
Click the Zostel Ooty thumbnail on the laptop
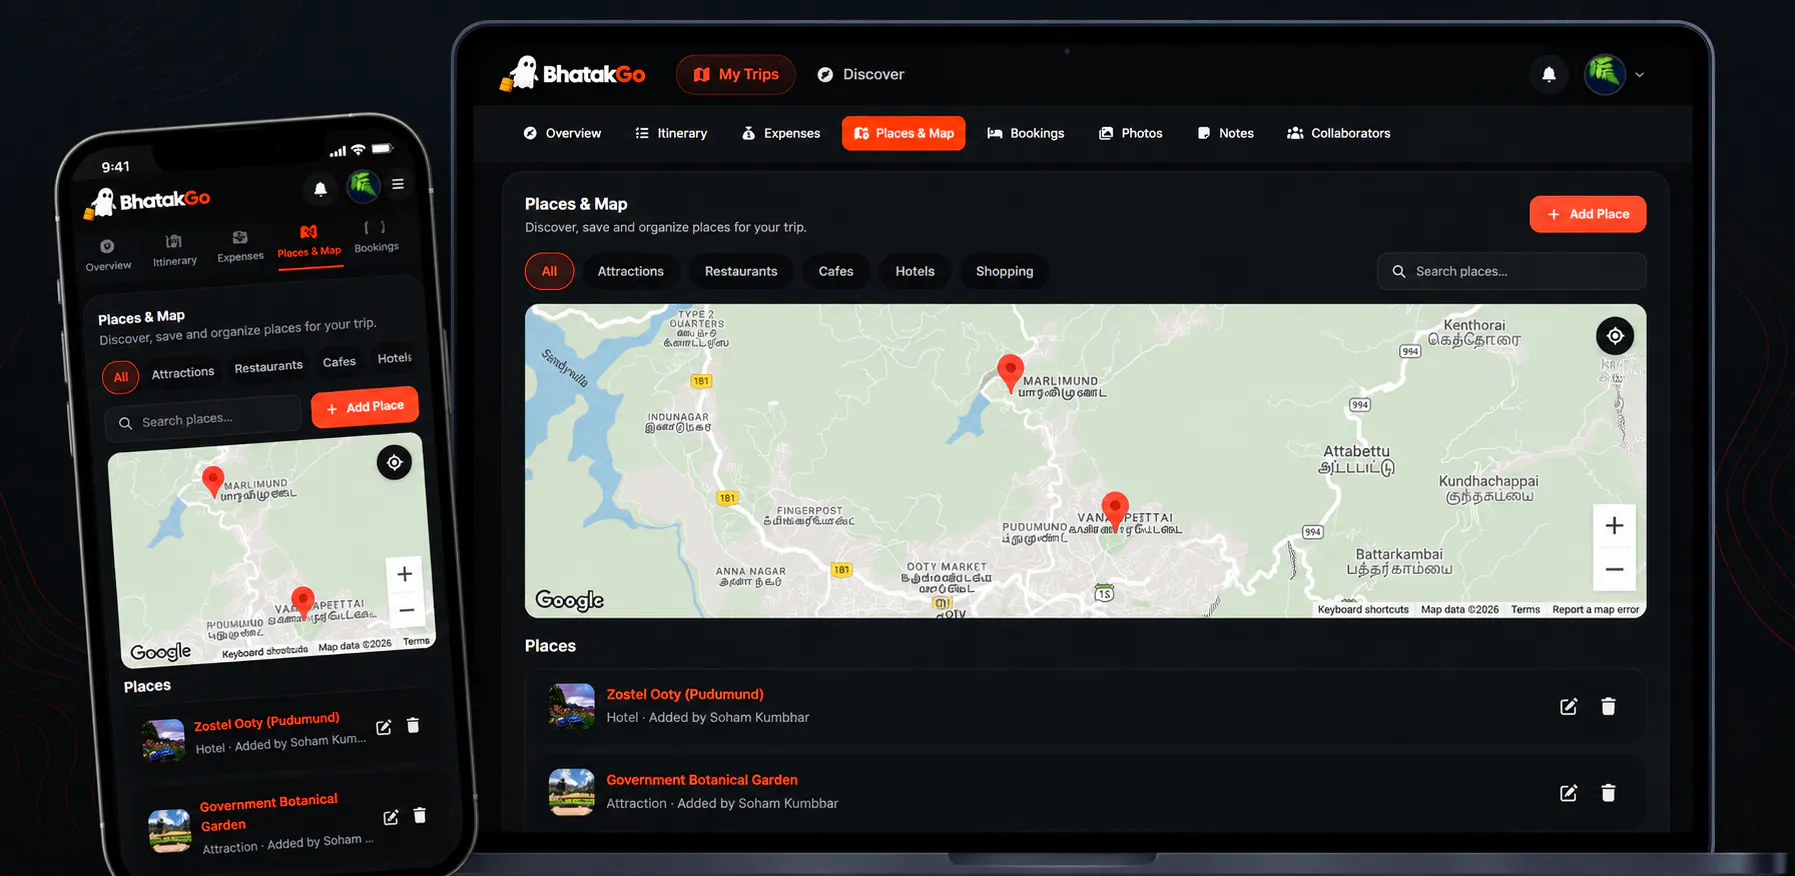(572, 706)
